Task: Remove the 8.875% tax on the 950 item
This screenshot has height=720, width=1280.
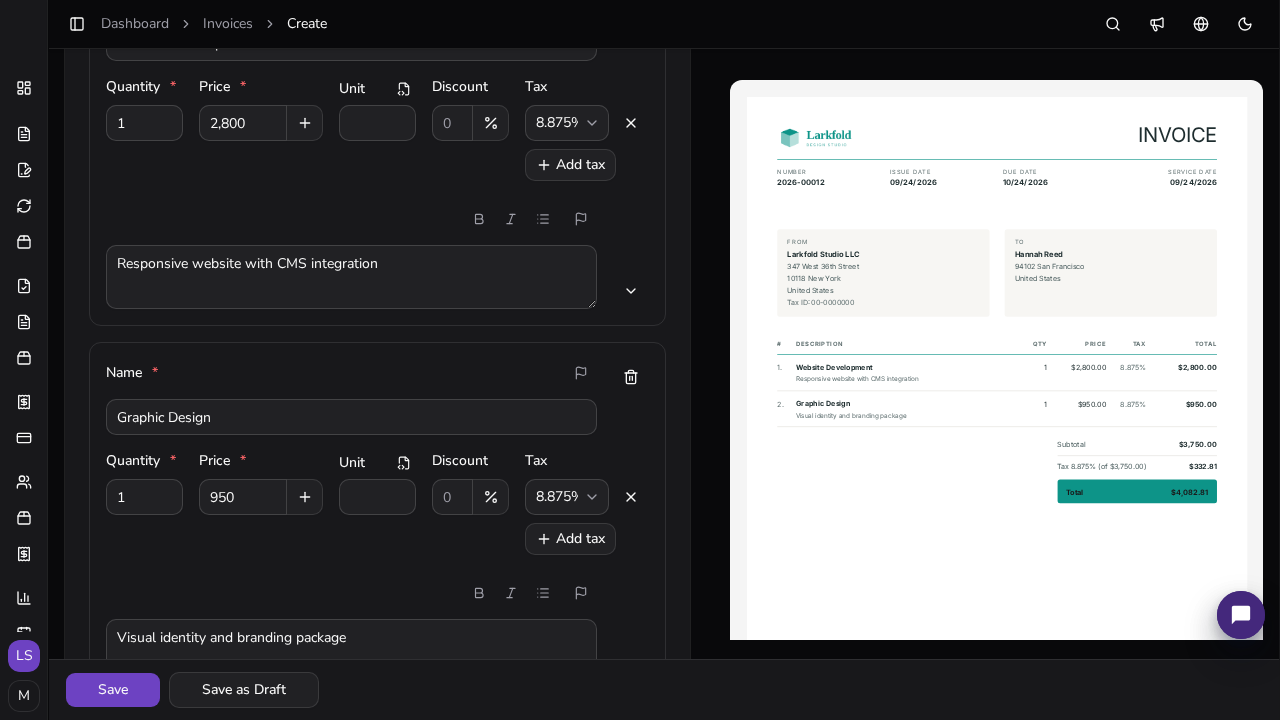Action: [x=631, y=497]
